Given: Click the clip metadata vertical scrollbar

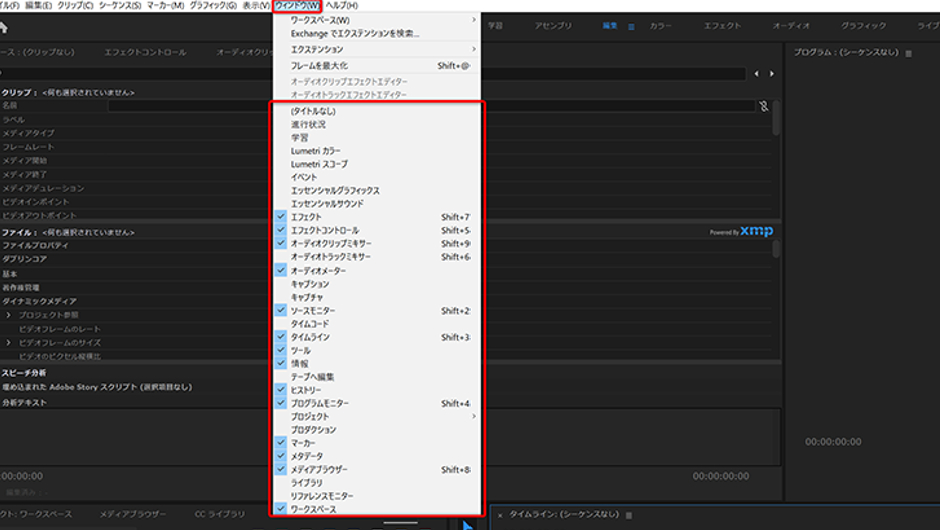Looking at the screenshot, I should tap(776, 118).
